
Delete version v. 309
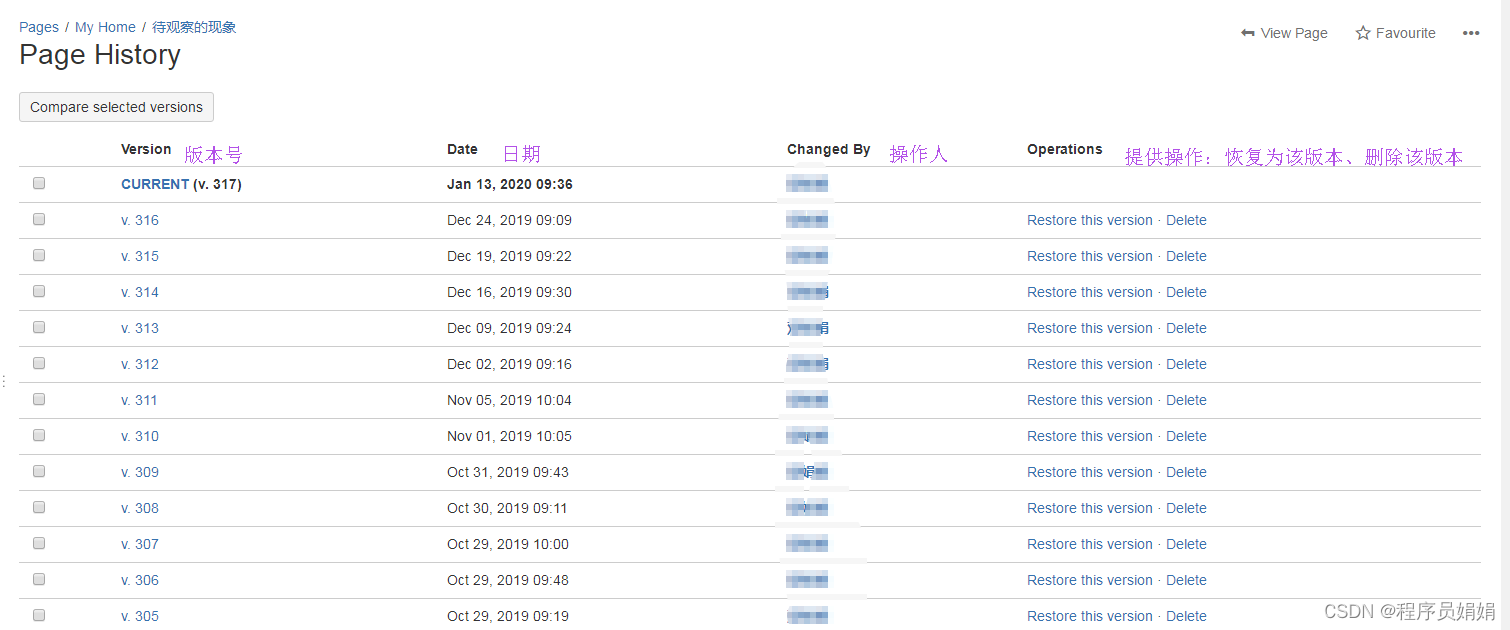[1186, 472]
